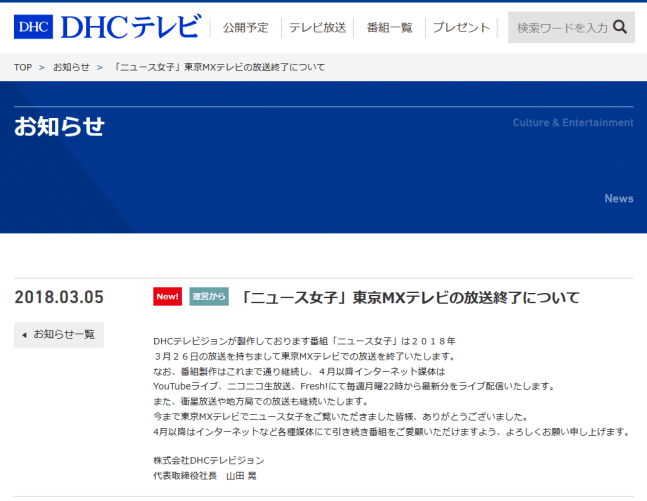Click the signature 株式会社DHCテレビジョン
This screenshot has height=501, width=647.
coord(209,460)
